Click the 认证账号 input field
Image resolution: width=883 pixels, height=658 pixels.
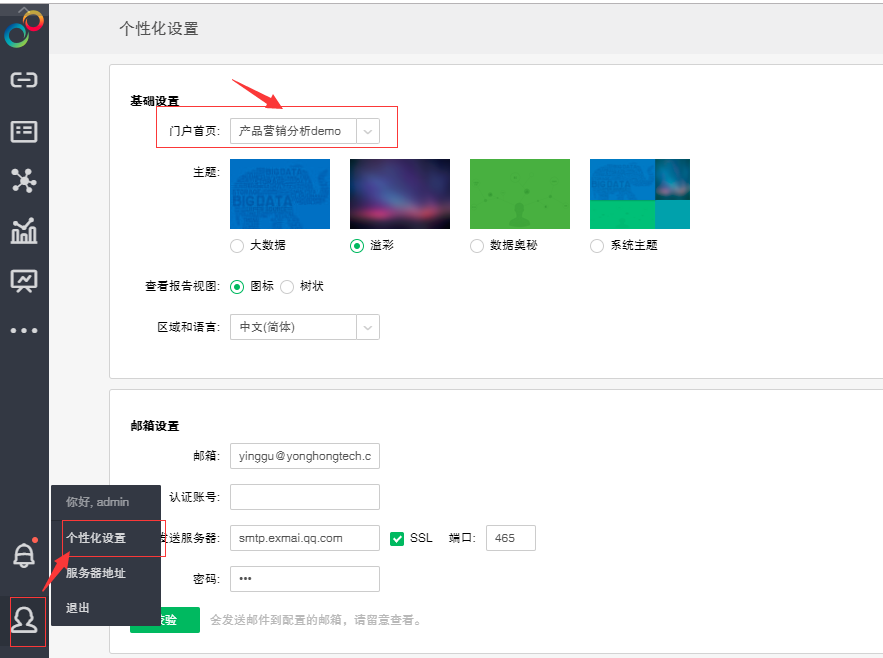click(x=304, y=496)
